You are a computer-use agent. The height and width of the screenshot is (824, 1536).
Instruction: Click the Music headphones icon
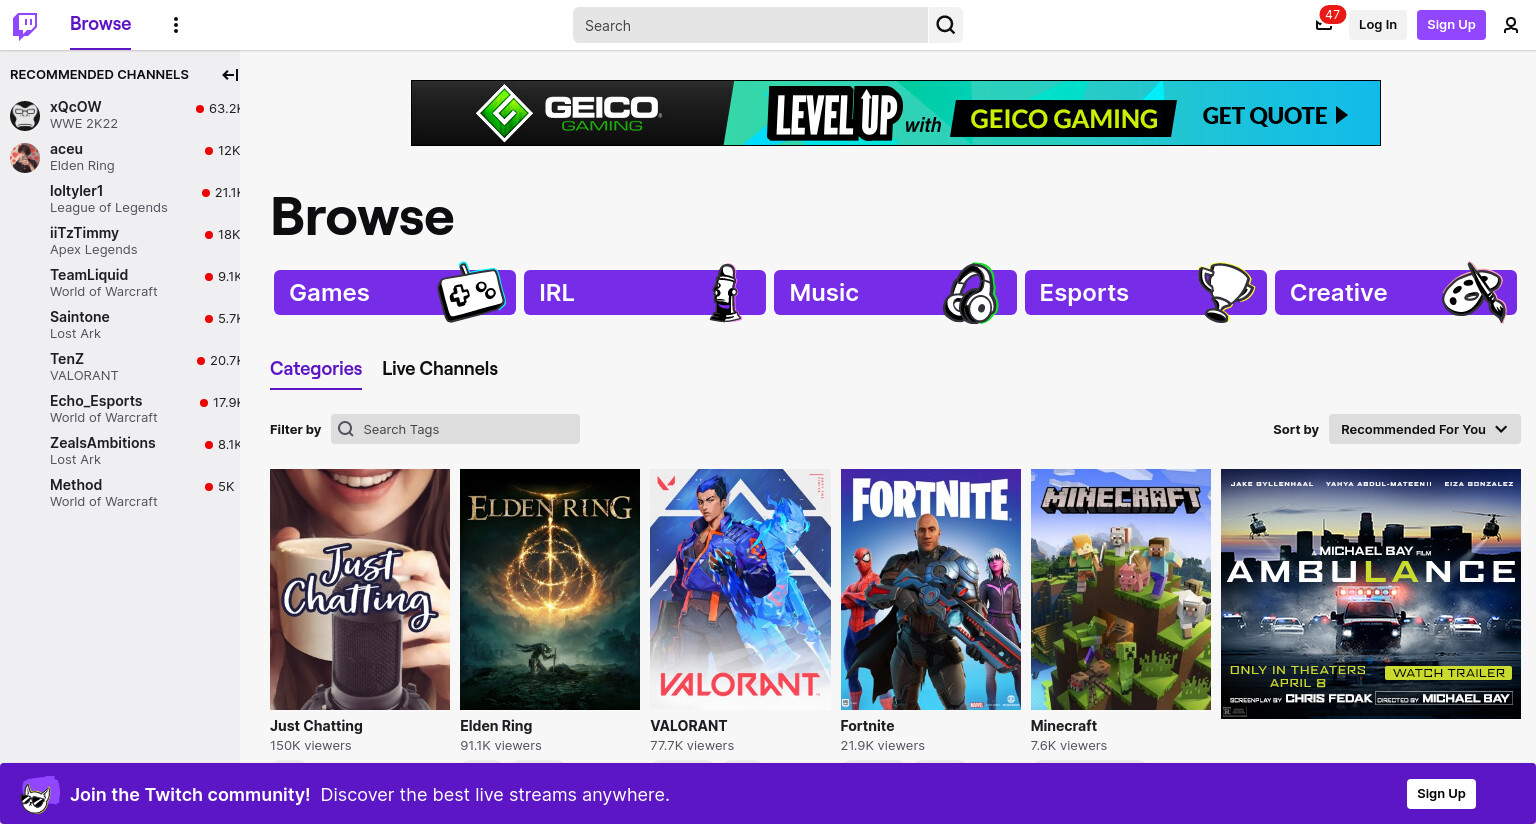click(x=971, y=293)
